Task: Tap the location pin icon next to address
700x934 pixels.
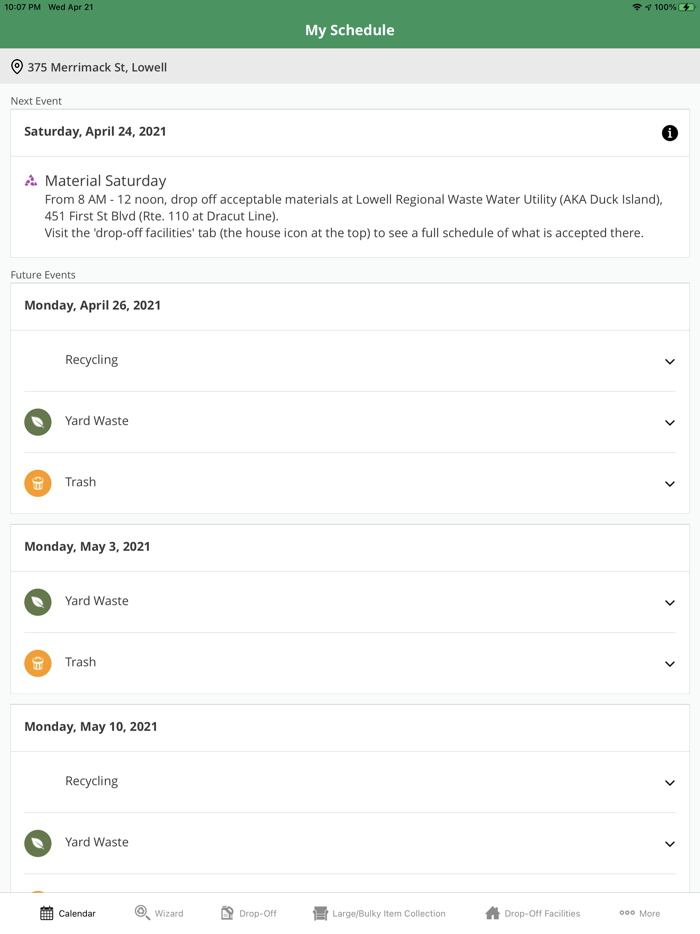Action: pyautogui.click(x=17, y=67)
